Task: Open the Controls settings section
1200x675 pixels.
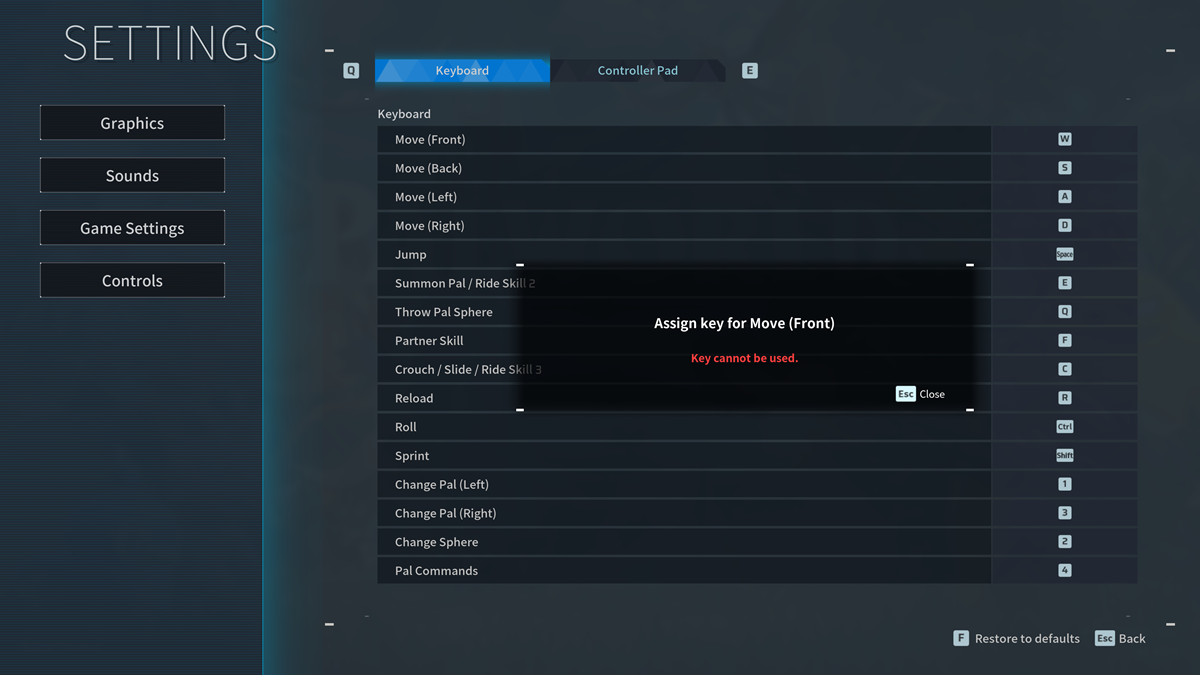Action: tap(132, 279)
